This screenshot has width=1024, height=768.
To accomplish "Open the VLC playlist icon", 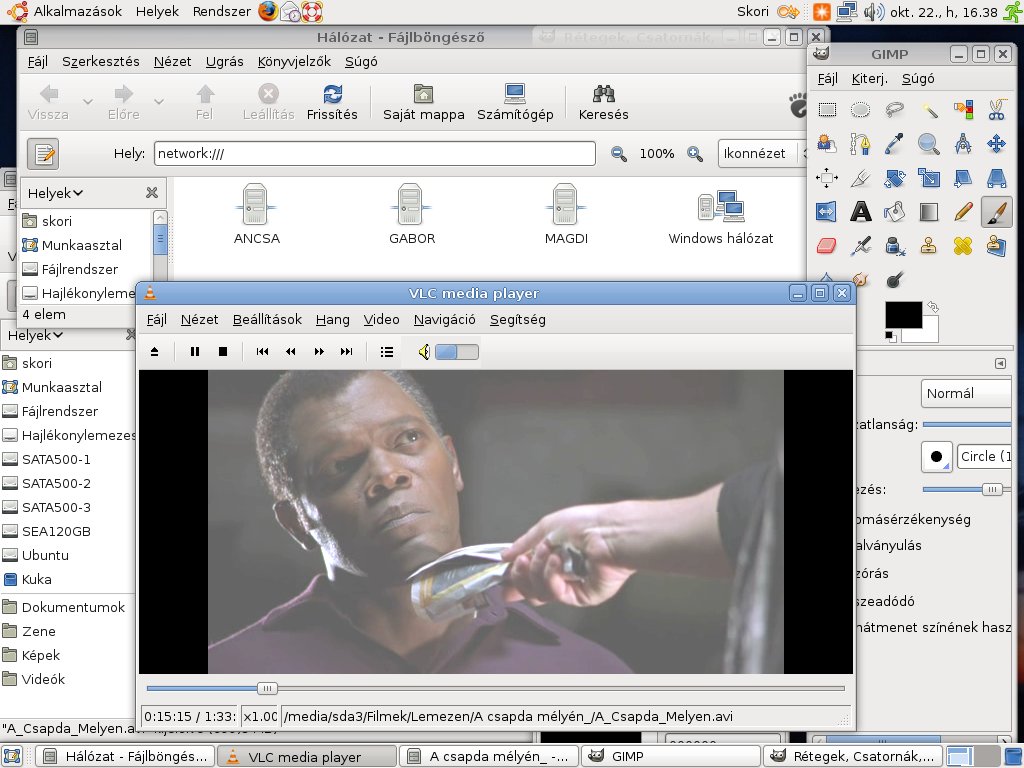I will click(x=387, y=351).
